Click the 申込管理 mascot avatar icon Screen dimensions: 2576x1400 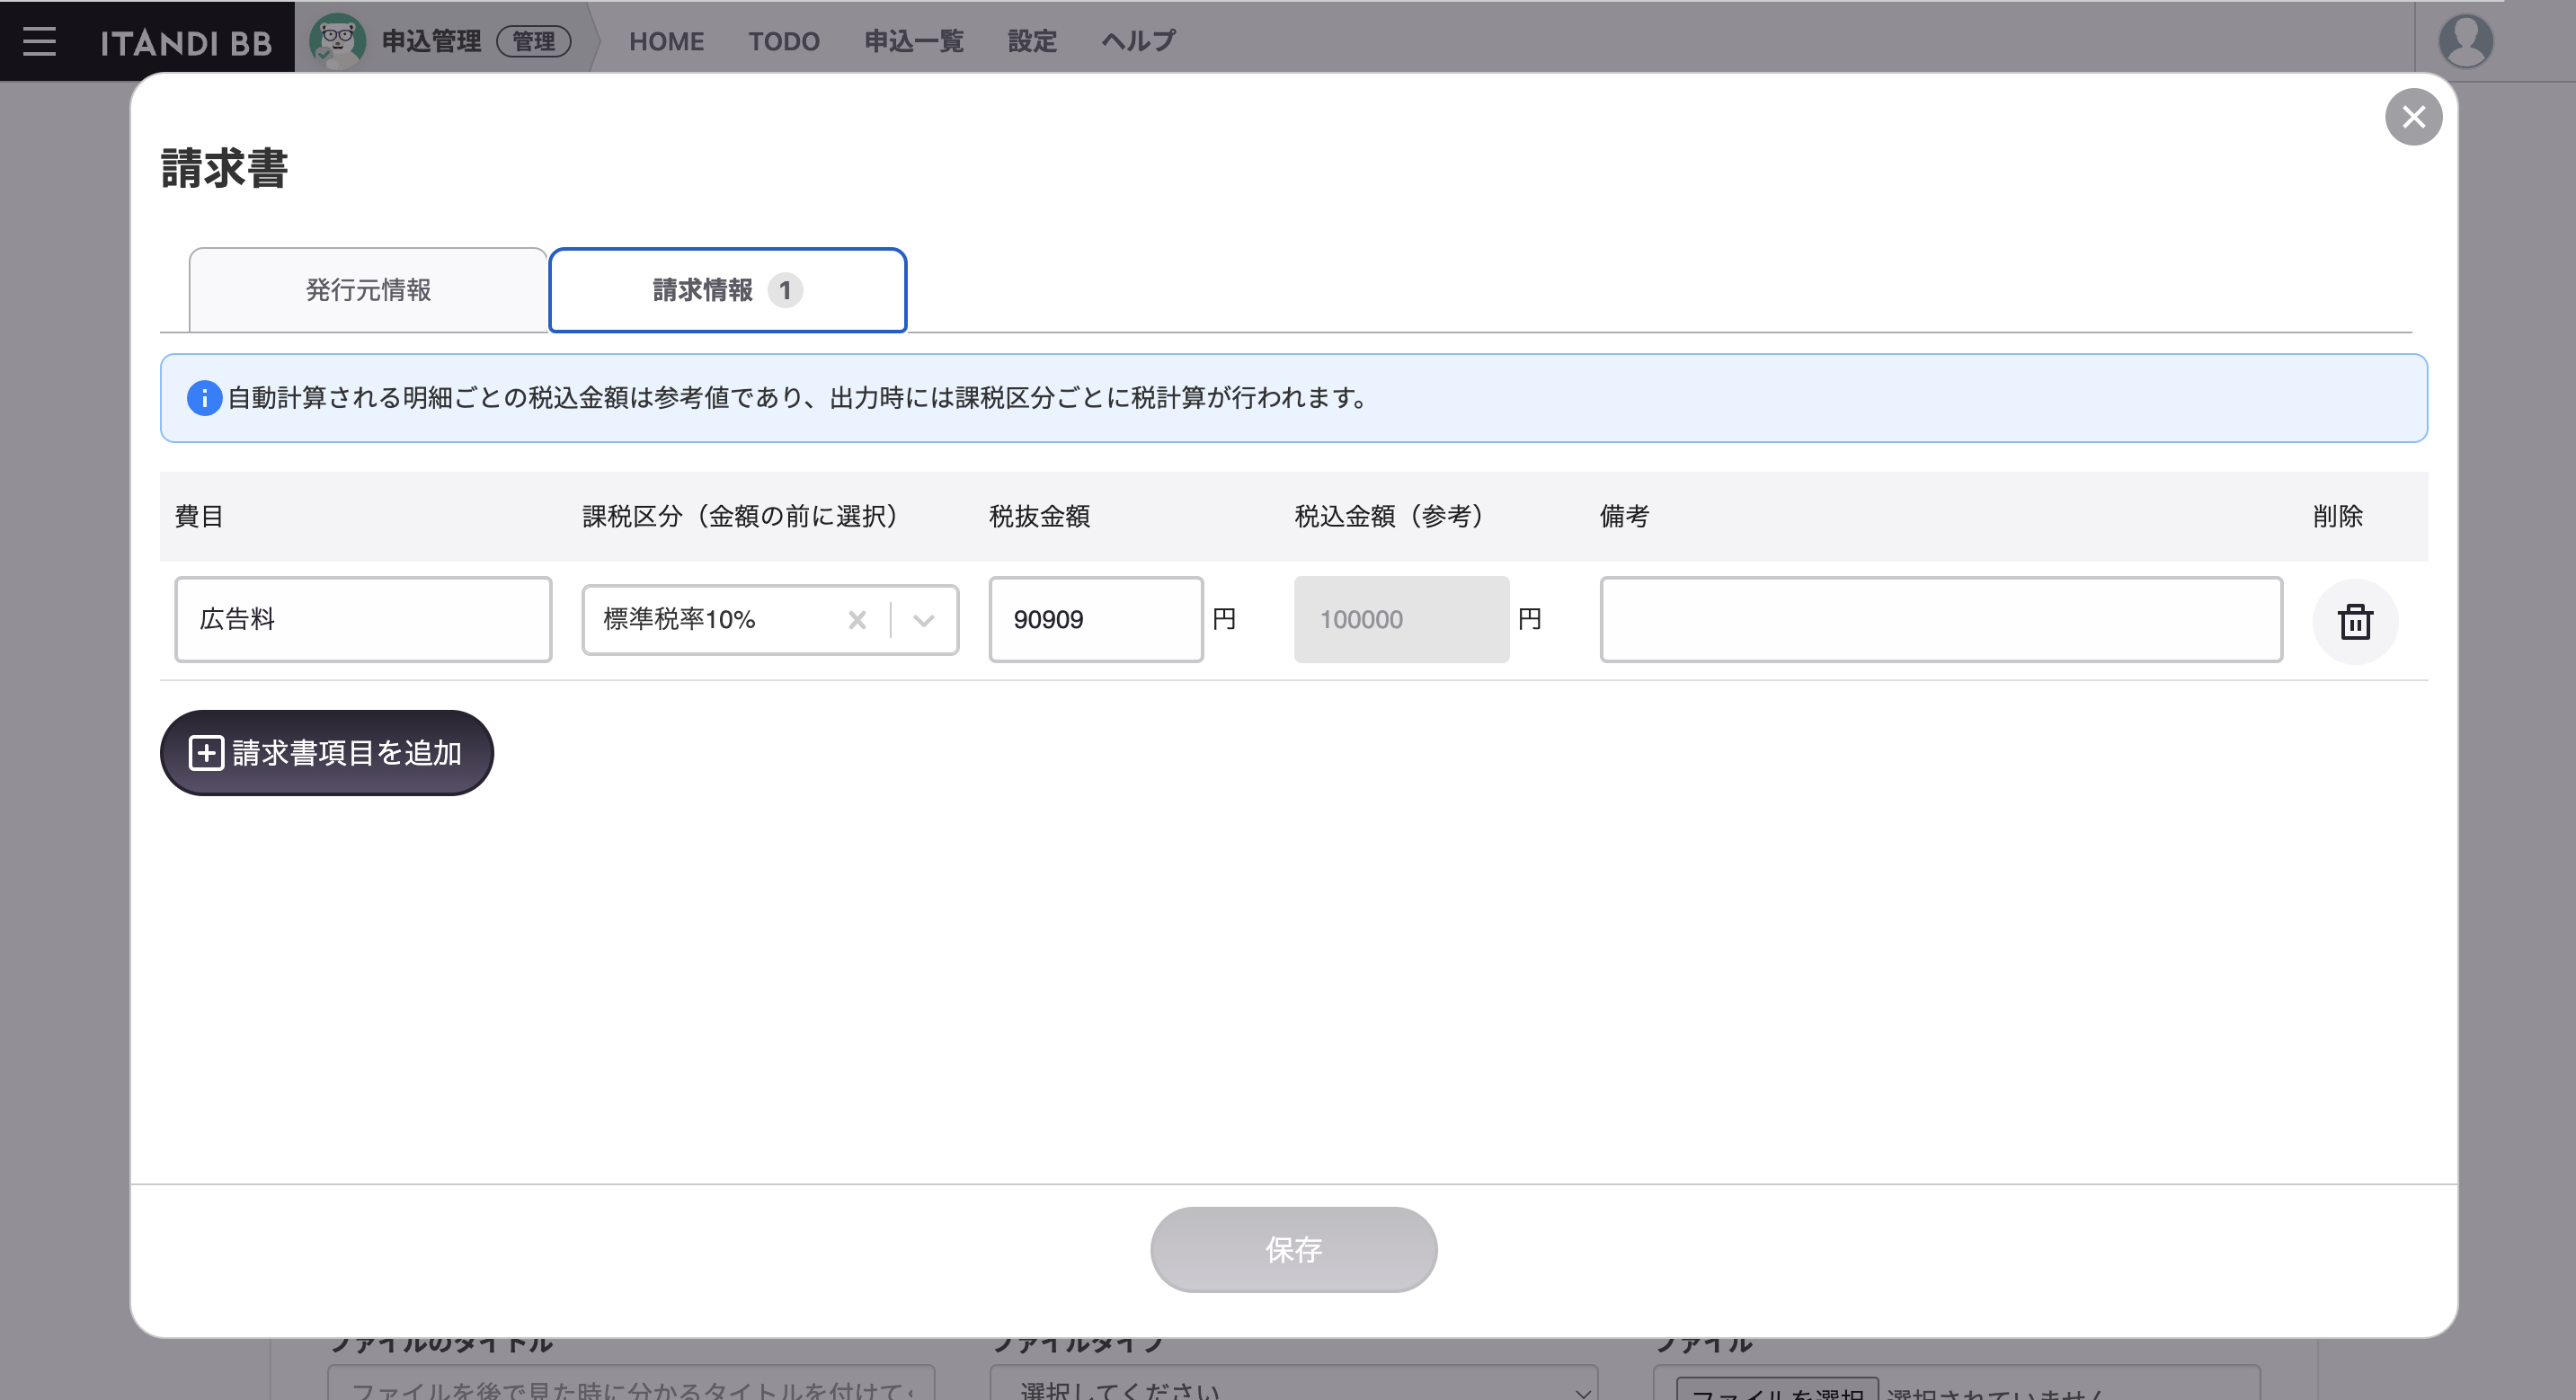[x=337, y=41]
